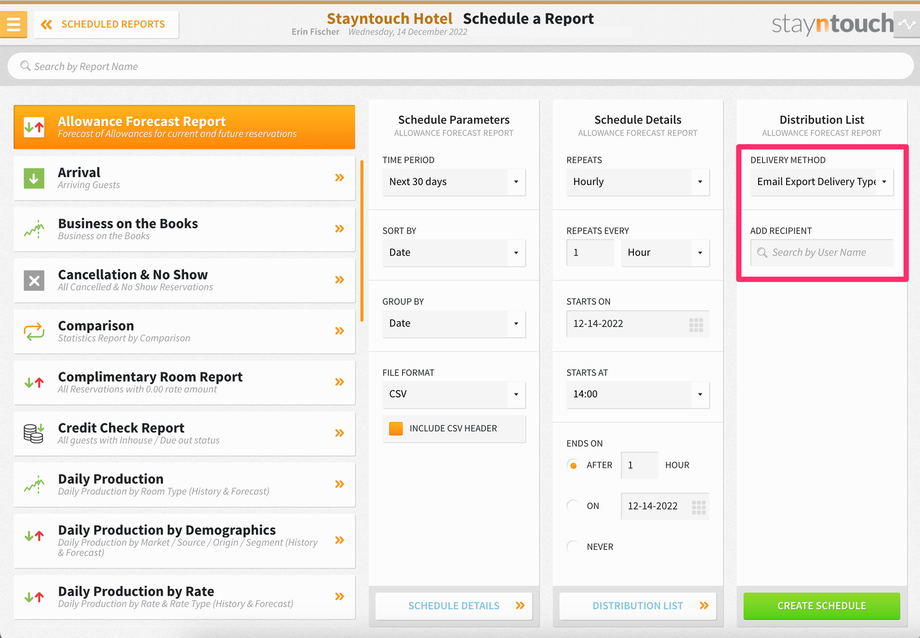Screen dimensions: 920x638
Task: Click the orange scrollbar beside report list
Action: [362, 241]
